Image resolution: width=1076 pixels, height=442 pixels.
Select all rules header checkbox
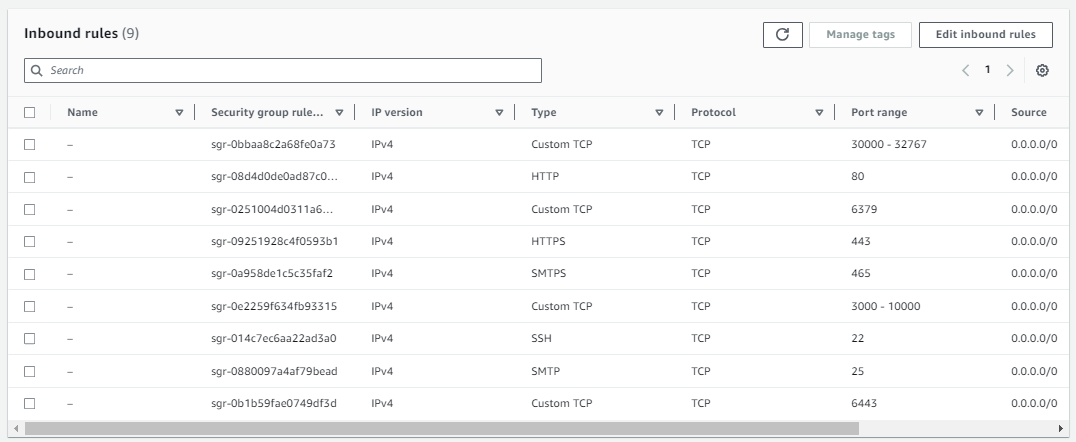(30, 113)
